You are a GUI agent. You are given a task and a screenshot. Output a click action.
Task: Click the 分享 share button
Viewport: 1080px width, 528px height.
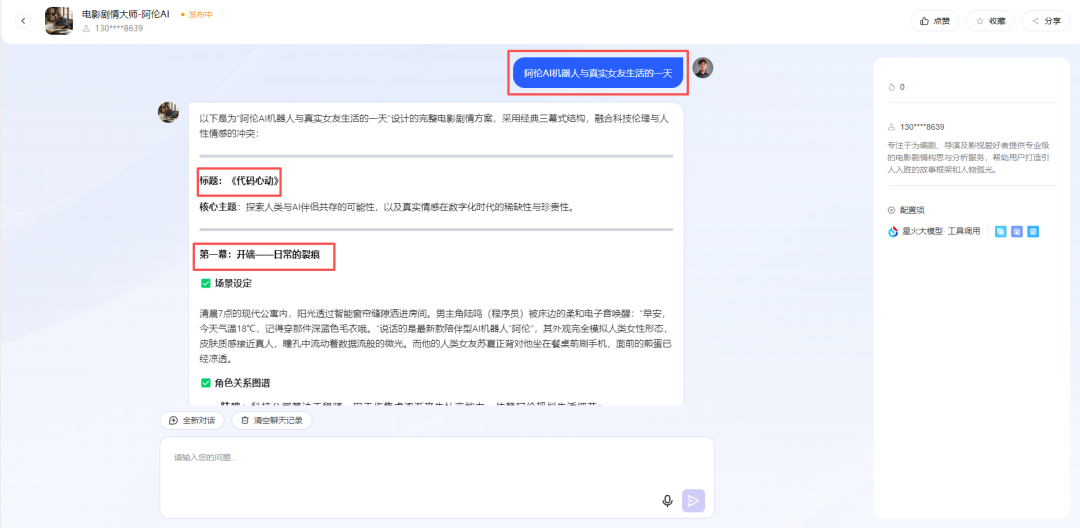[x=1045, y=21]
